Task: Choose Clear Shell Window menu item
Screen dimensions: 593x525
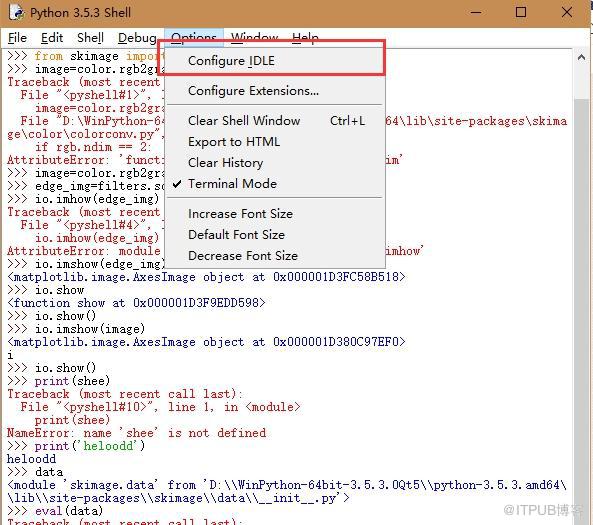Action: 275,121
